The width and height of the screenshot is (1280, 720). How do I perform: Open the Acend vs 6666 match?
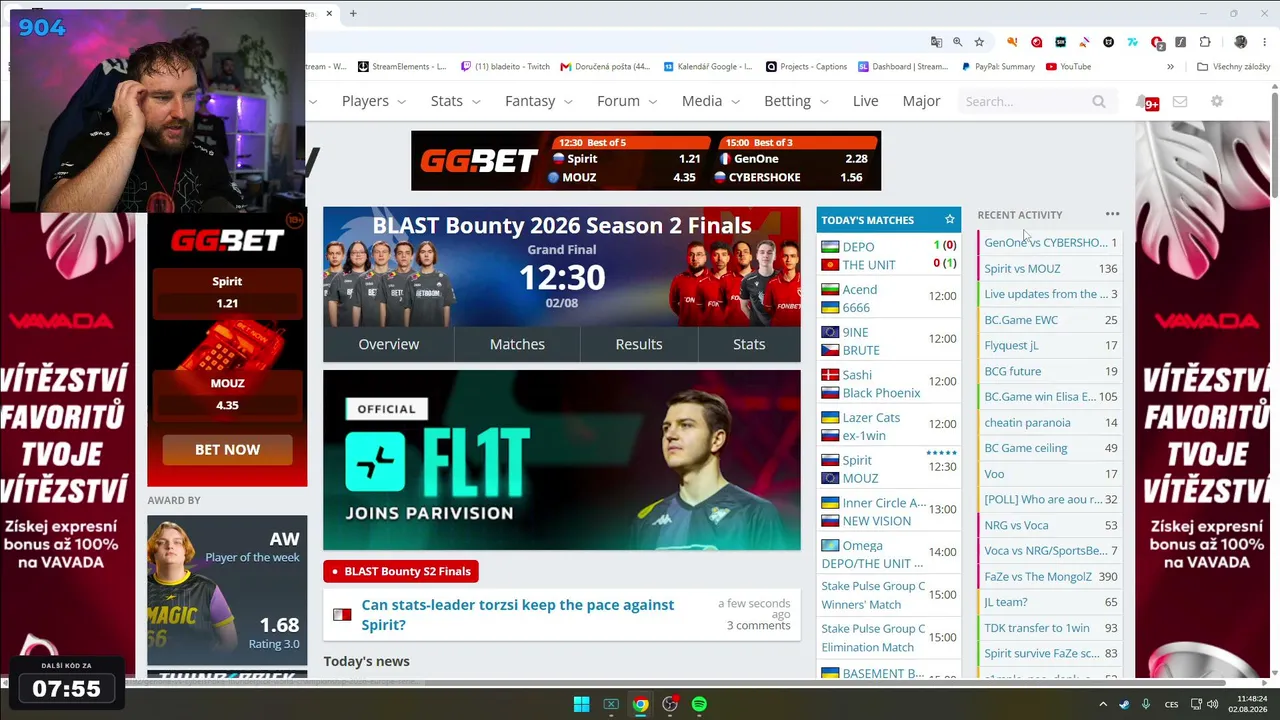889,298
